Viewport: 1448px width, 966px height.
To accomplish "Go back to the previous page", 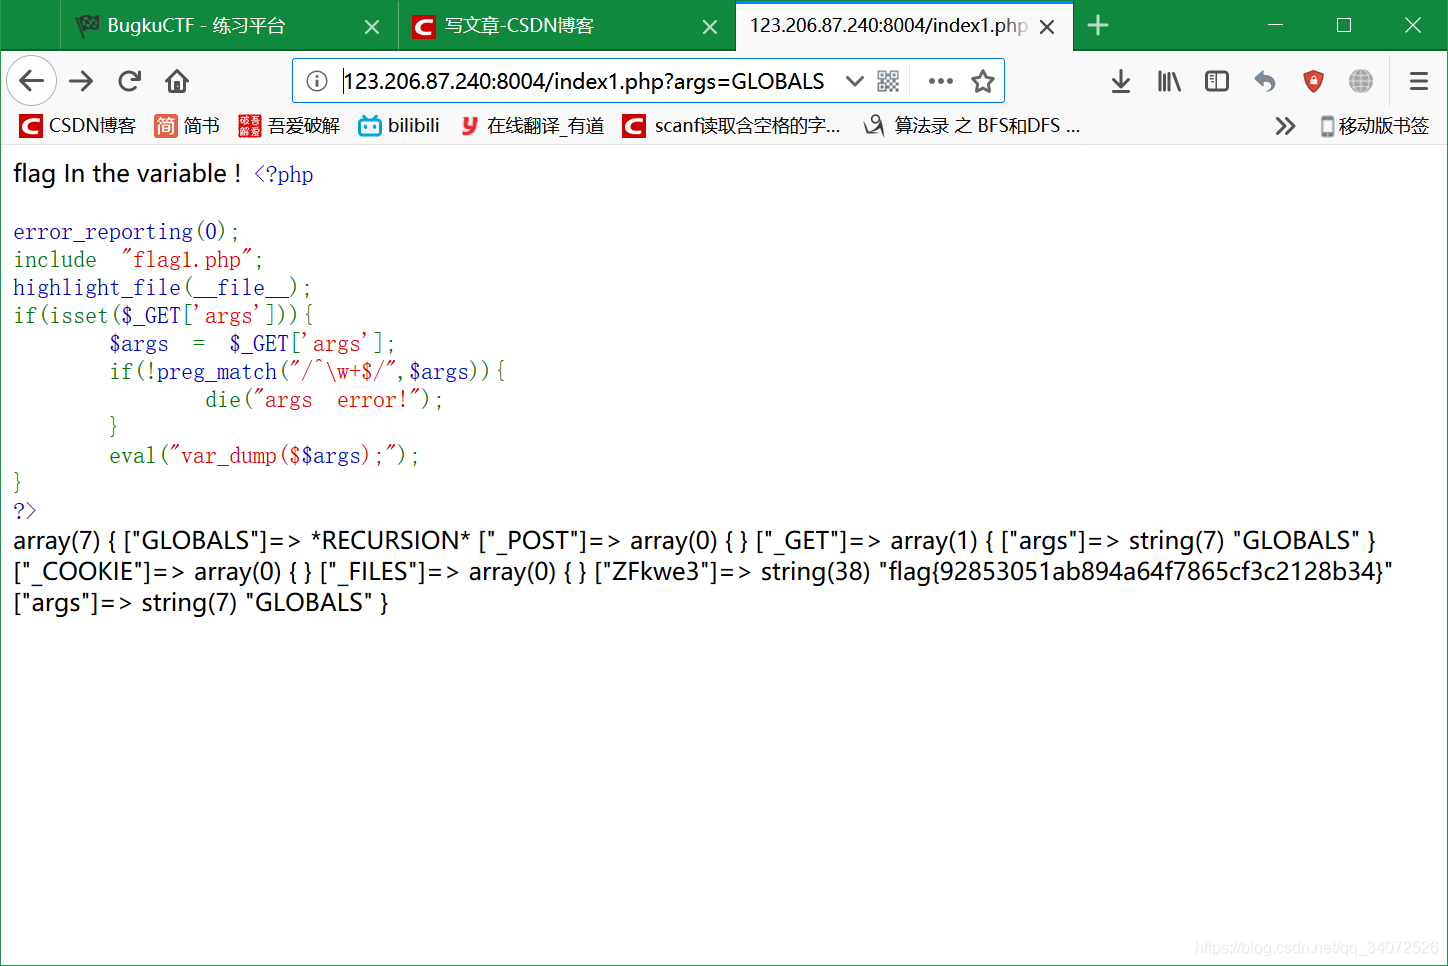I will coord(32,81).
